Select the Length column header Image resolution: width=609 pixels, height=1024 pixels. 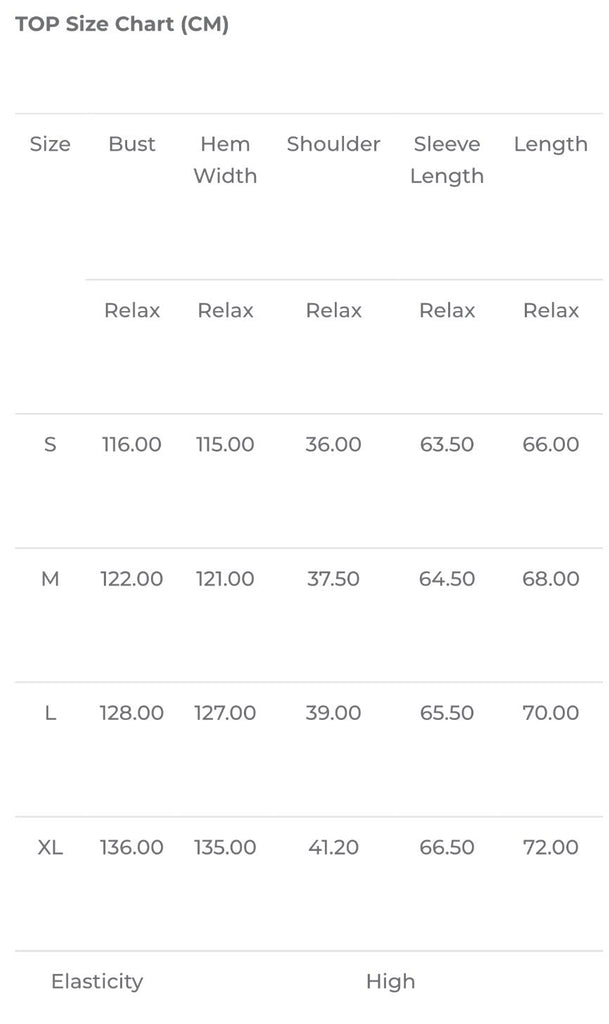pyautogui.click(x=550, y=144)
